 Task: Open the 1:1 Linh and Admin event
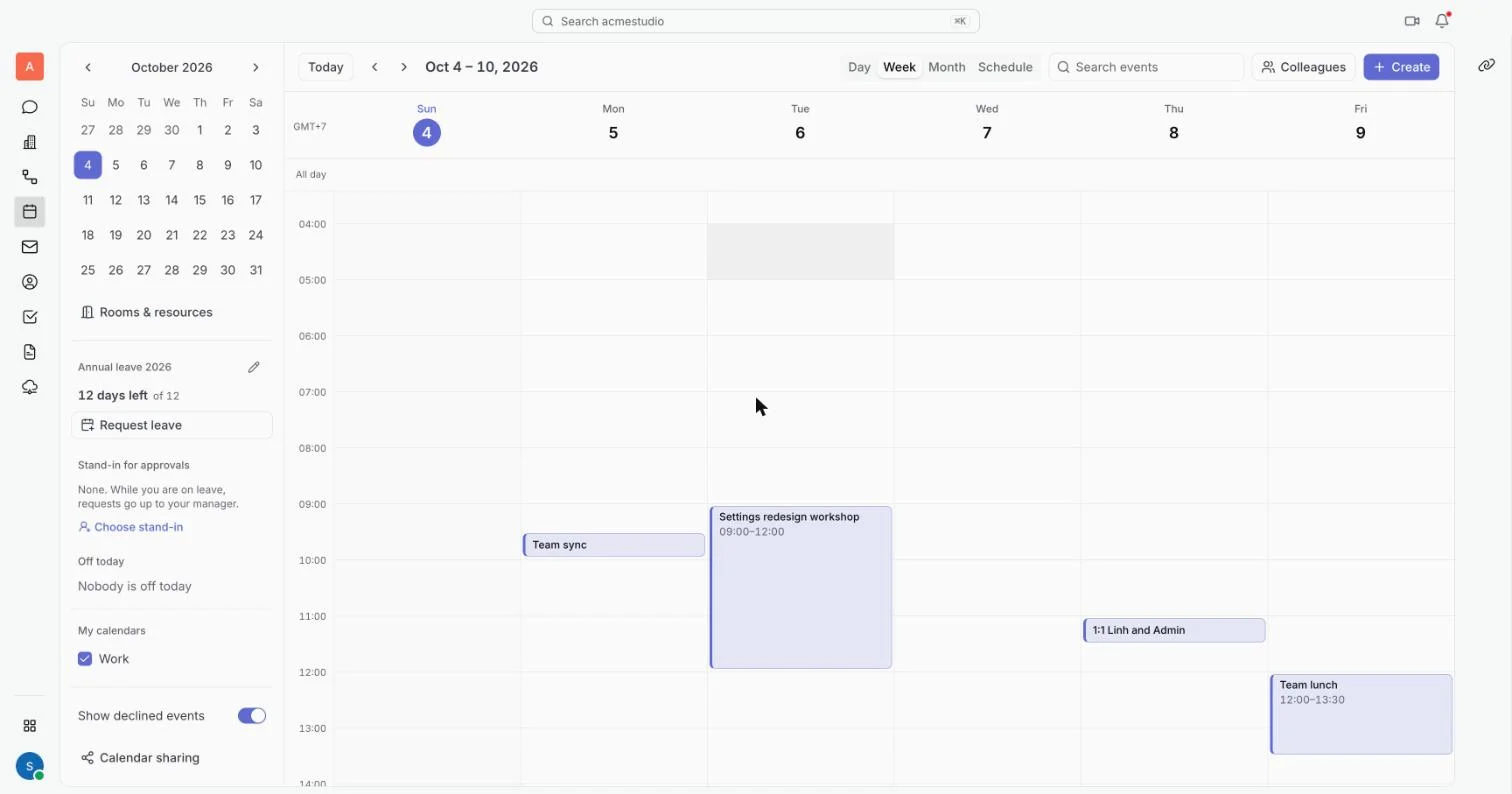[1174, 630]
